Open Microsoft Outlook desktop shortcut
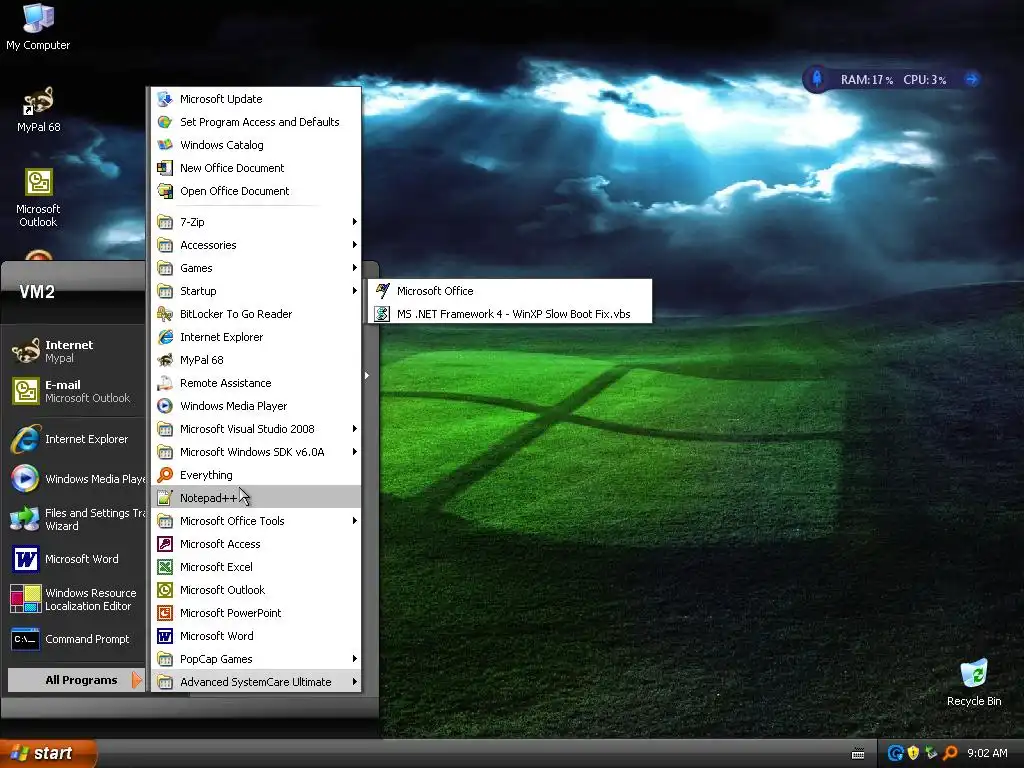1024x768 pixels. click(38, 197)
